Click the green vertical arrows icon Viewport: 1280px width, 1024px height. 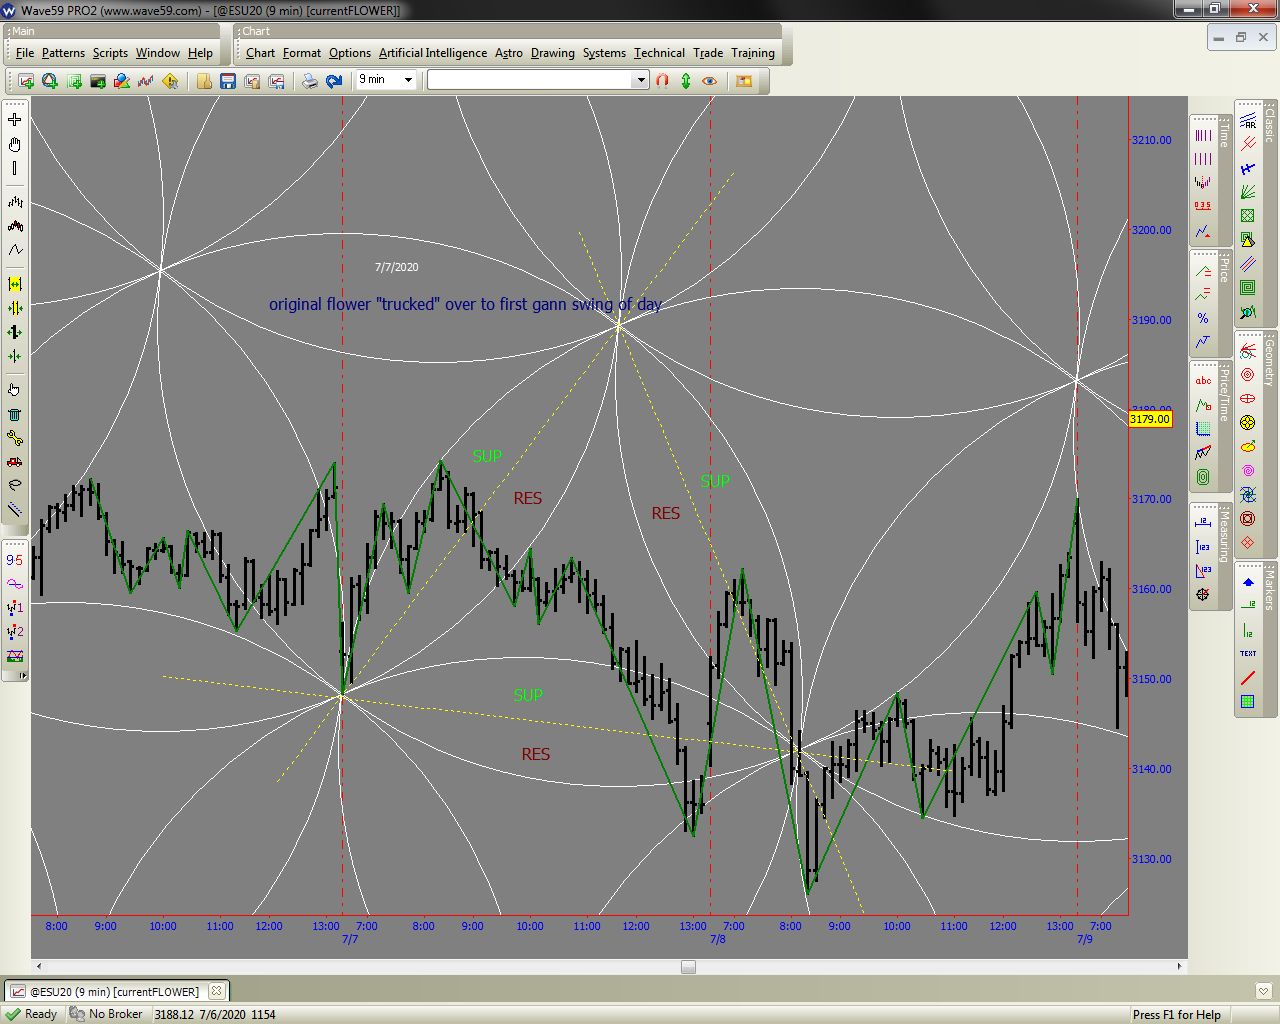(686, 81)
